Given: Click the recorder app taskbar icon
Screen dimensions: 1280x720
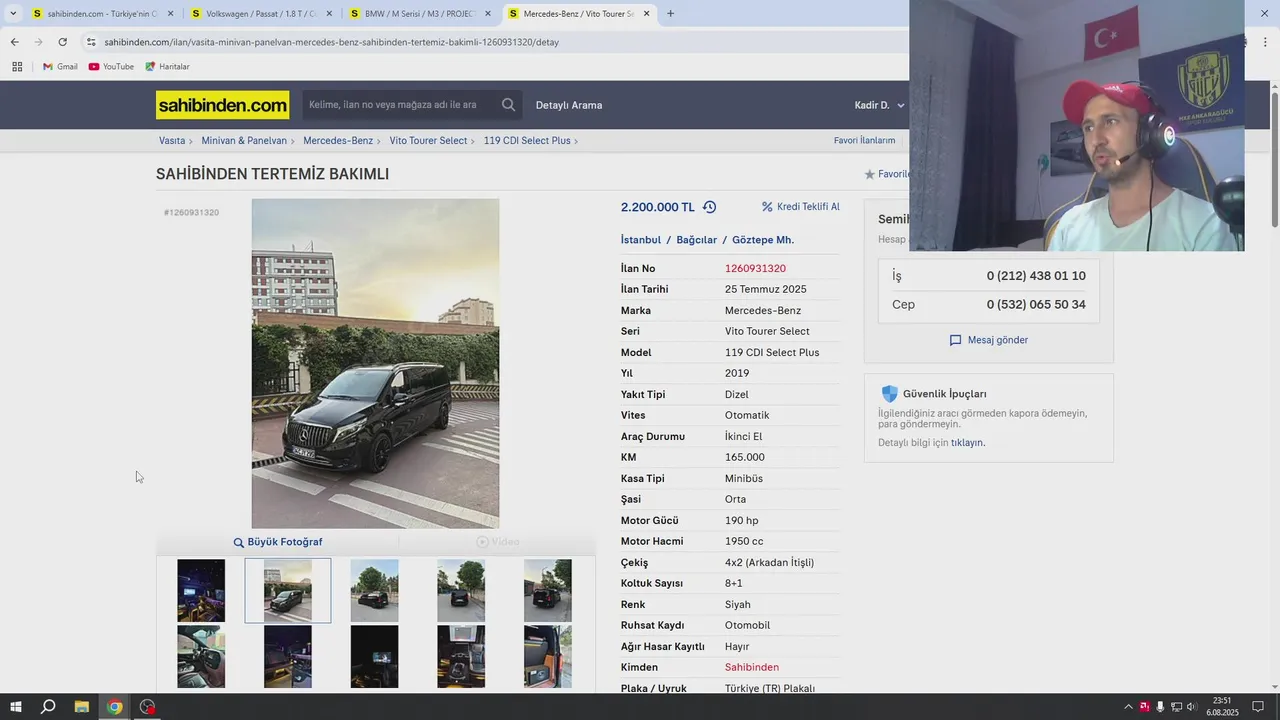Looking at the screenshot, I should pos(148,707).
